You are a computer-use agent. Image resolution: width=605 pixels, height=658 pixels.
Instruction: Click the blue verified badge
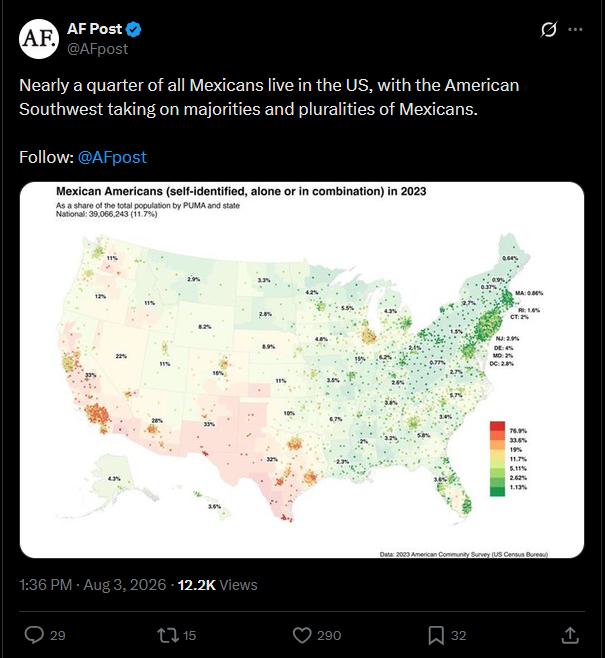point(133,29)
